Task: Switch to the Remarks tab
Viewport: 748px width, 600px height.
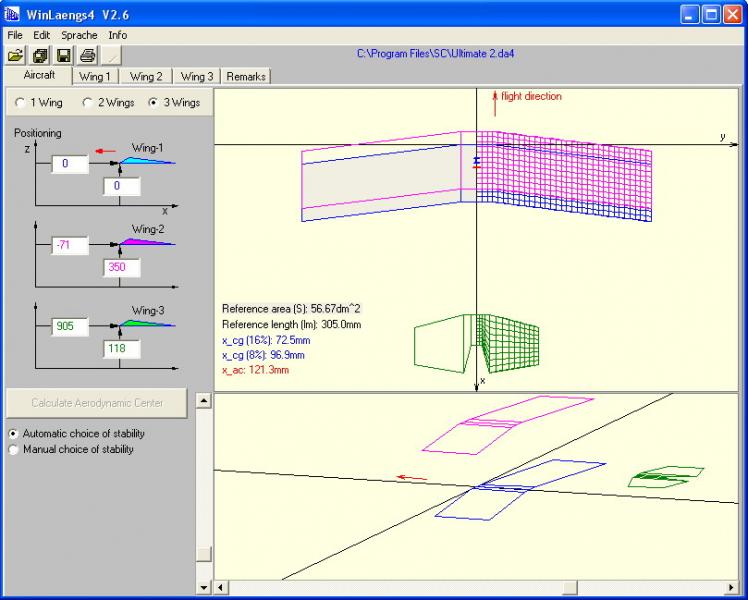Action: pos(246,77)
